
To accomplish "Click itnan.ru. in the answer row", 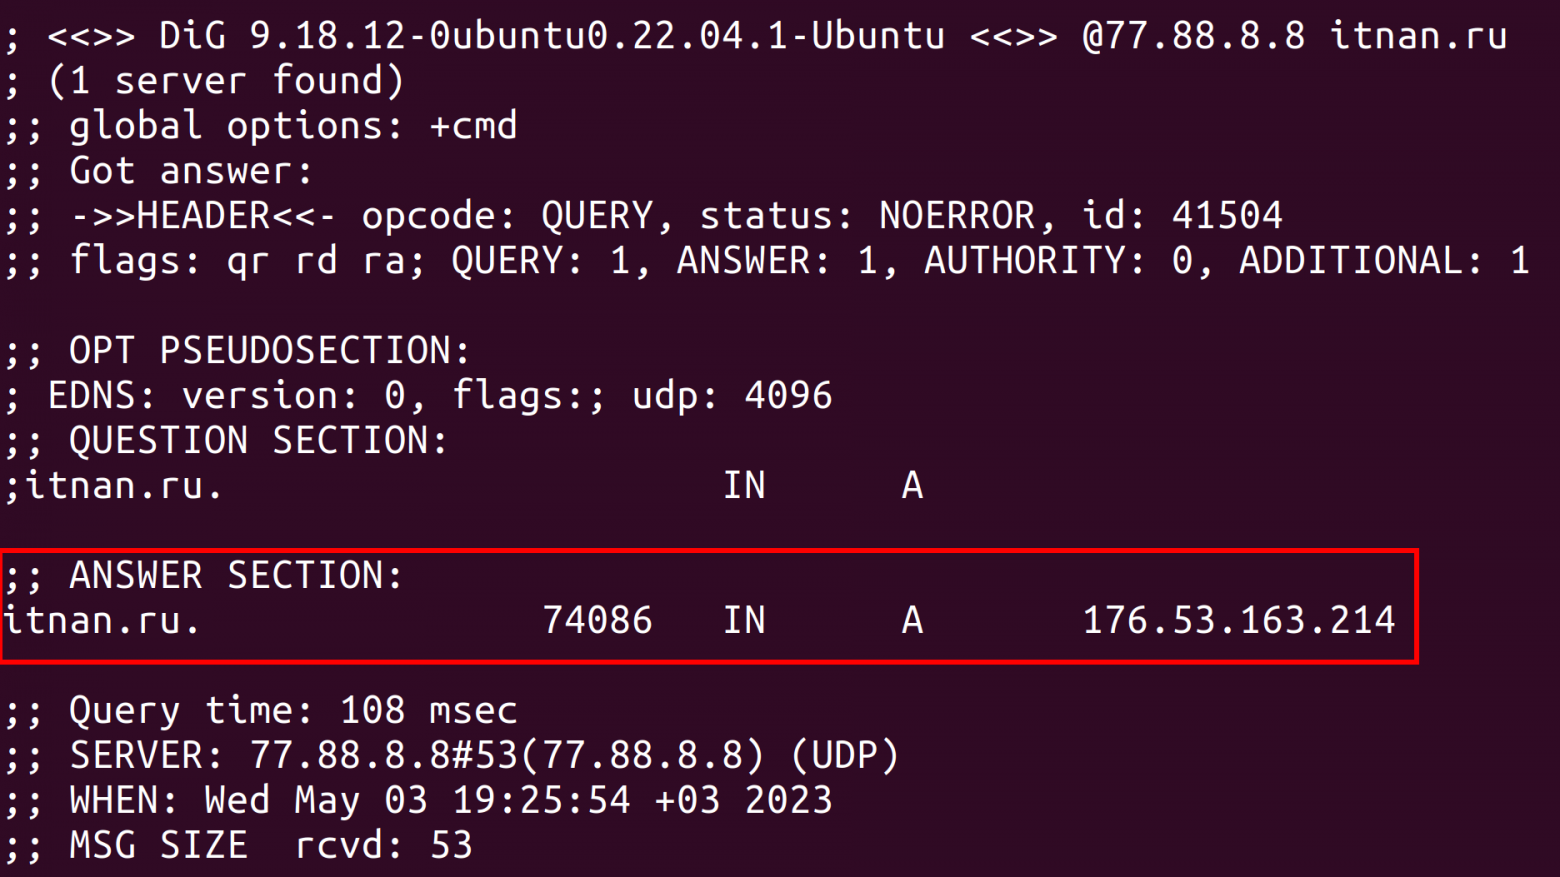I will [x=102, y=621].
